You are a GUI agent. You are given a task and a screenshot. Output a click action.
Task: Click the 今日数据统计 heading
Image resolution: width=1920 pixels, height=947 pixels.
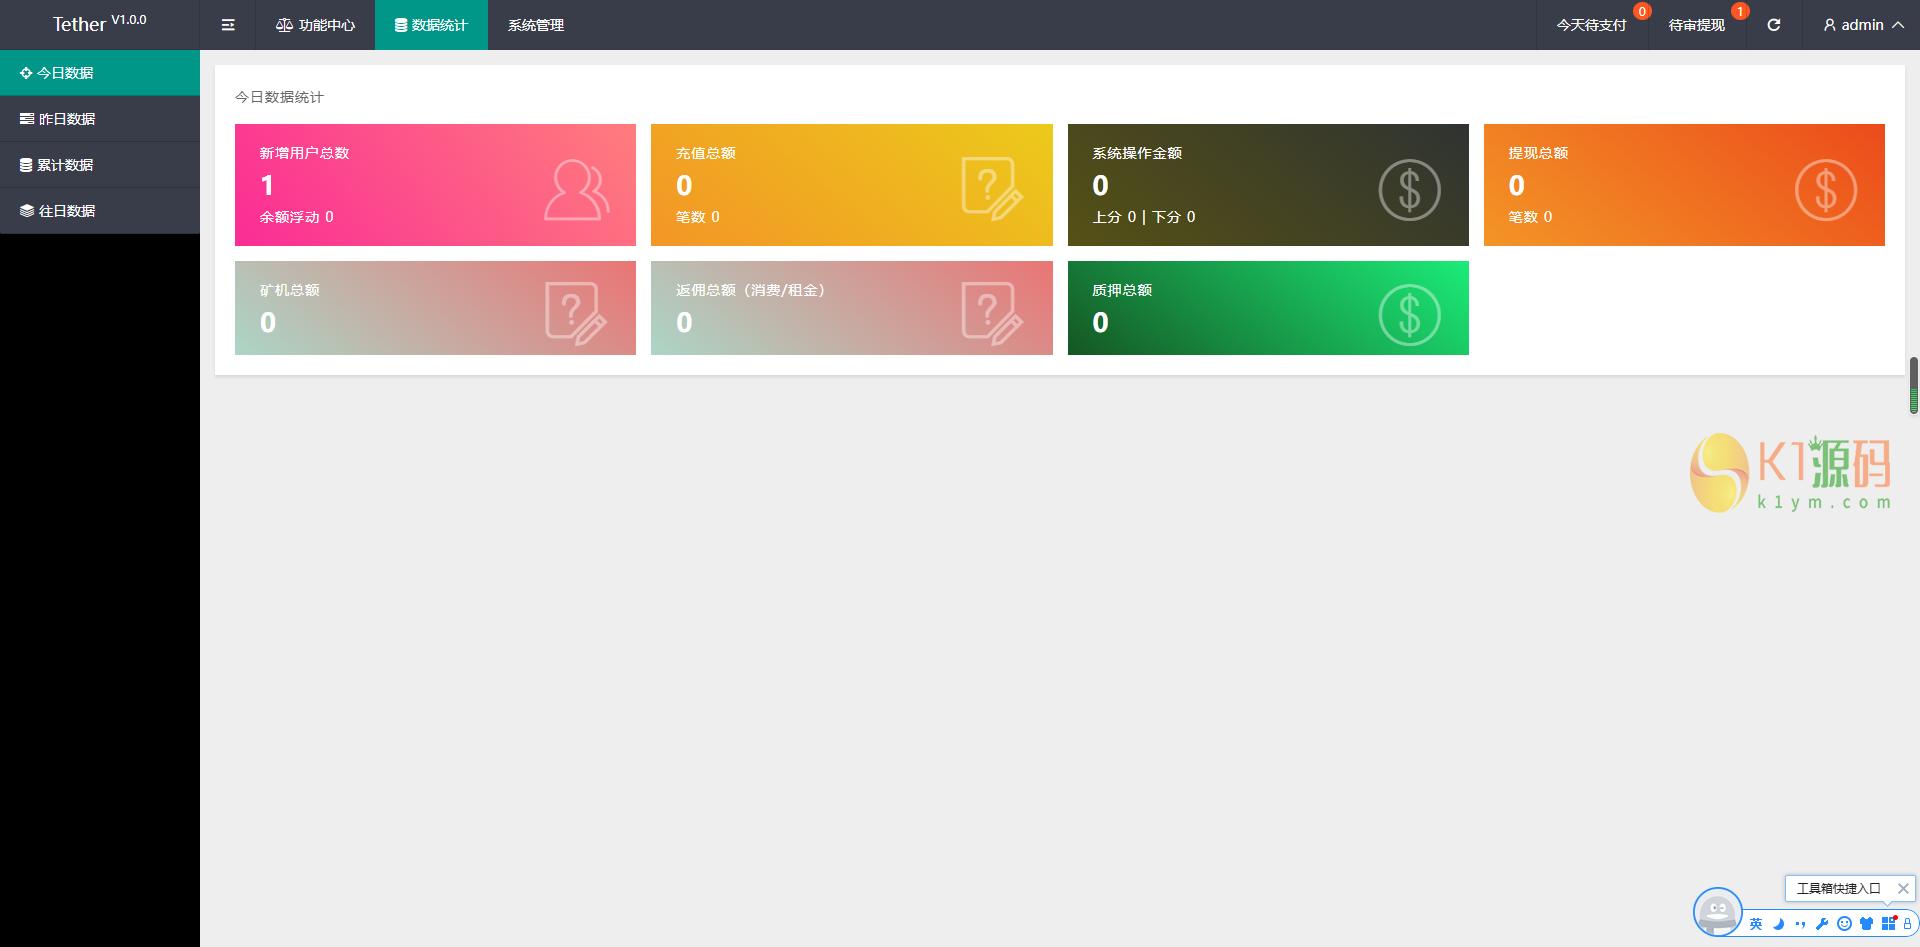click(279, 97)
